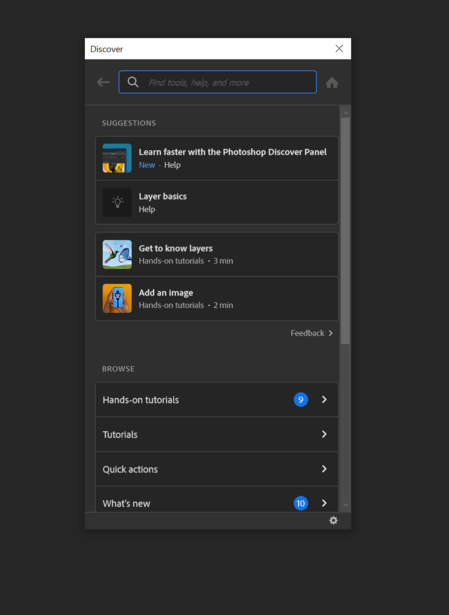Screen dimensions: 449x615
Task: Expand What's new chevron
Action: [x=324, y=503]
